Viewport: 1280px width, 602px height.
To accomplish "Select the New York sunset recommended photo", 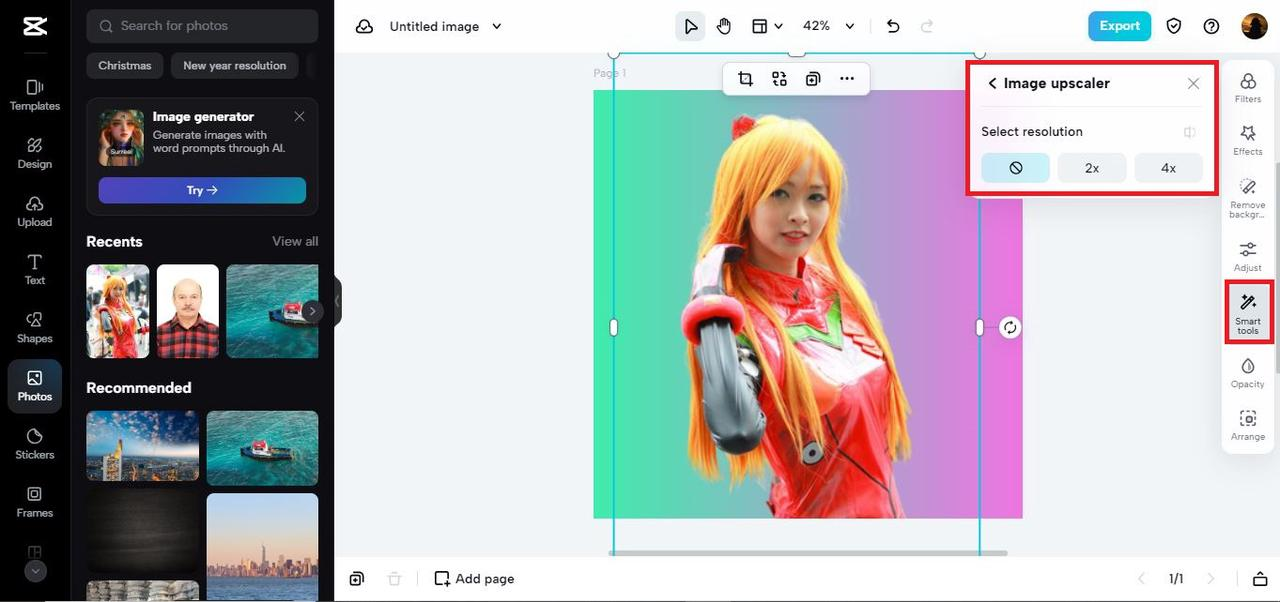I will [262, 547].
